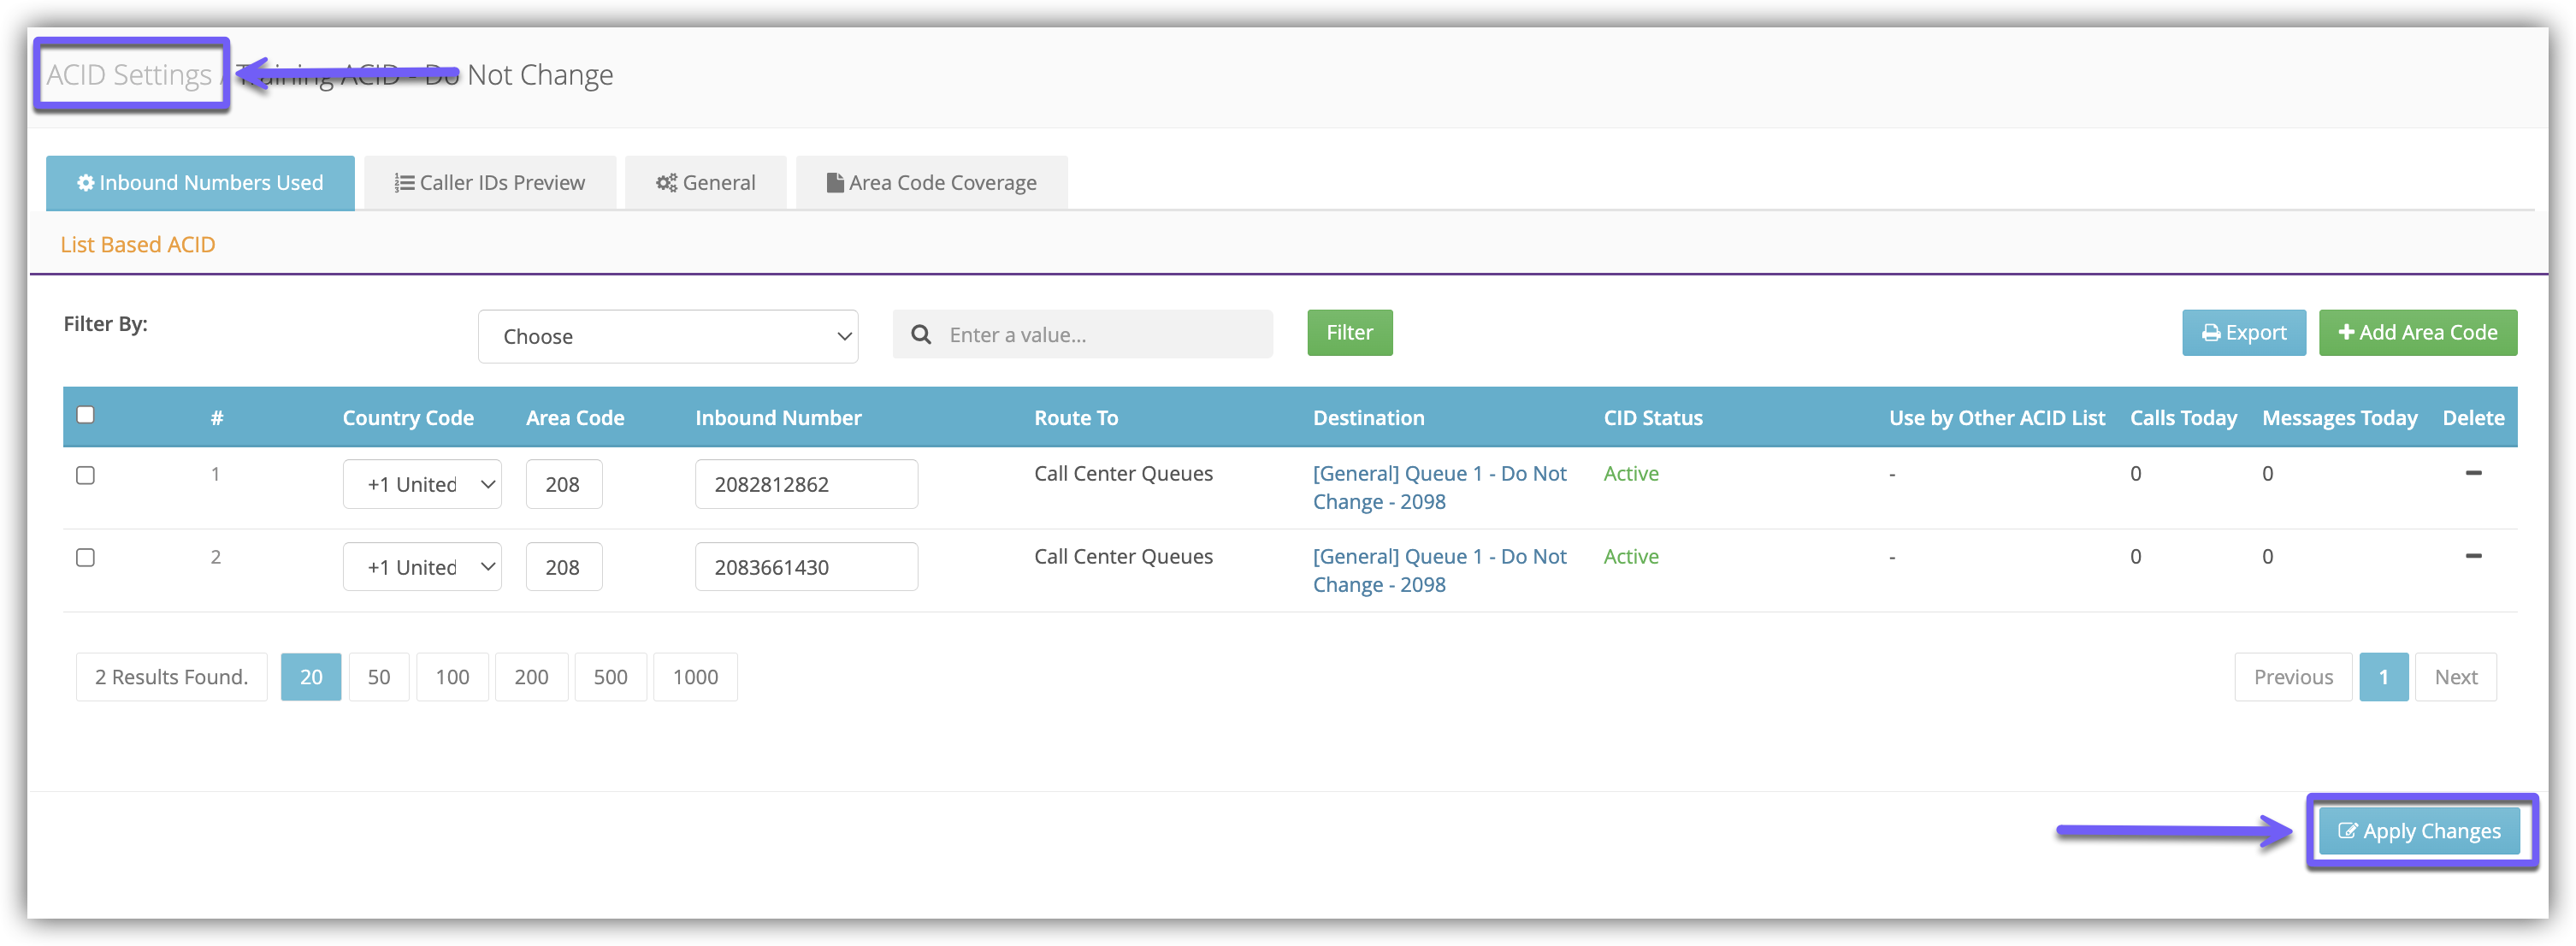This screenshot has width=2576, height=946.
Task: Open Inbound Numbers Used gear tab
Action: pos(200,183)
